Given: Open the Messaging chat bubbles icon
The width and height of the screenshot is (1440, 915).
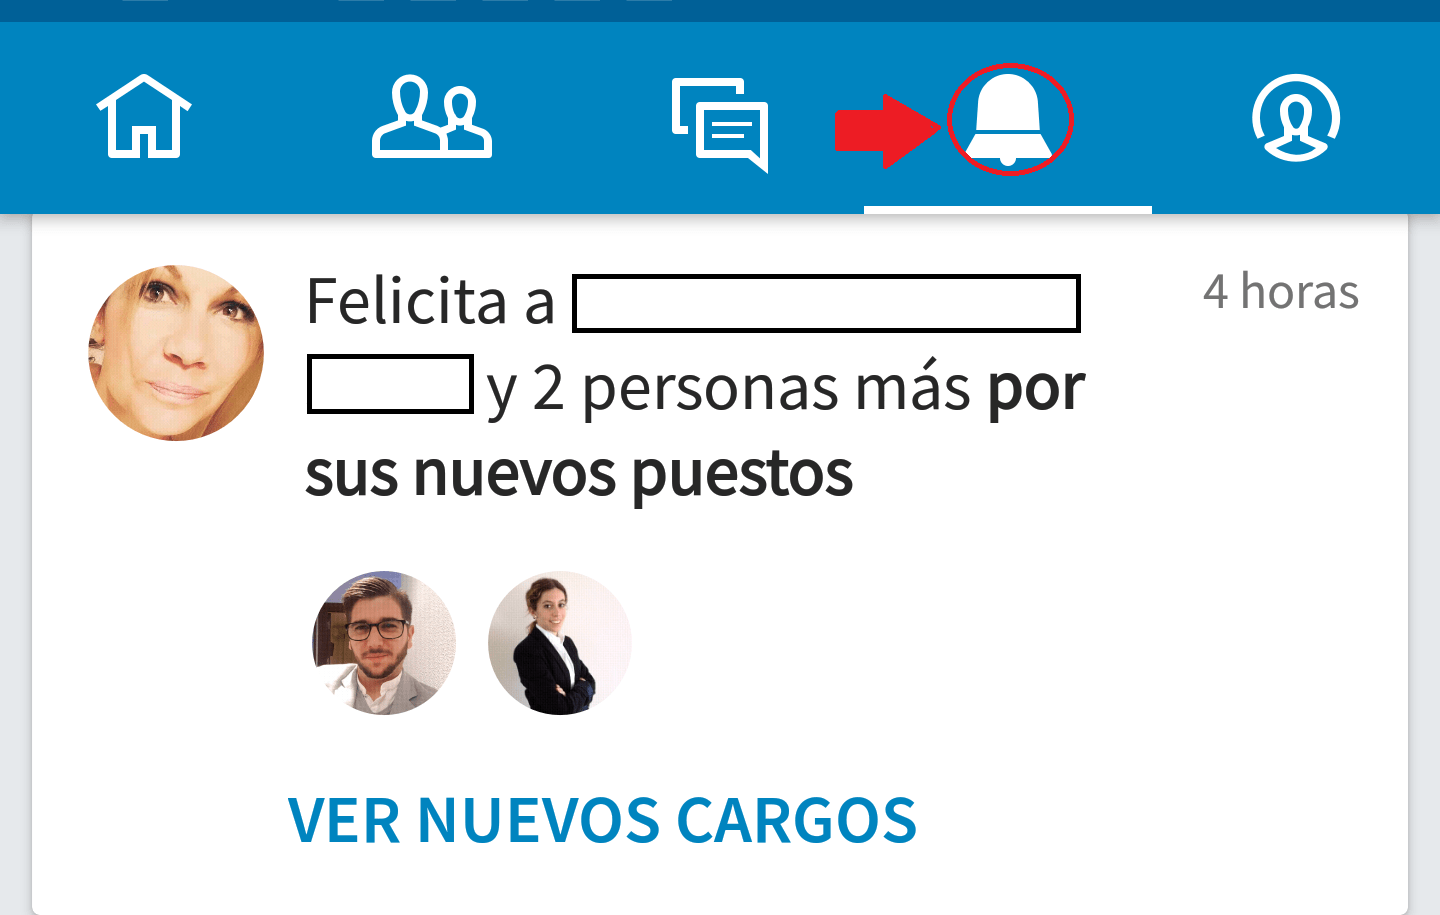Looking at the screenshot, I should (720, 125).
